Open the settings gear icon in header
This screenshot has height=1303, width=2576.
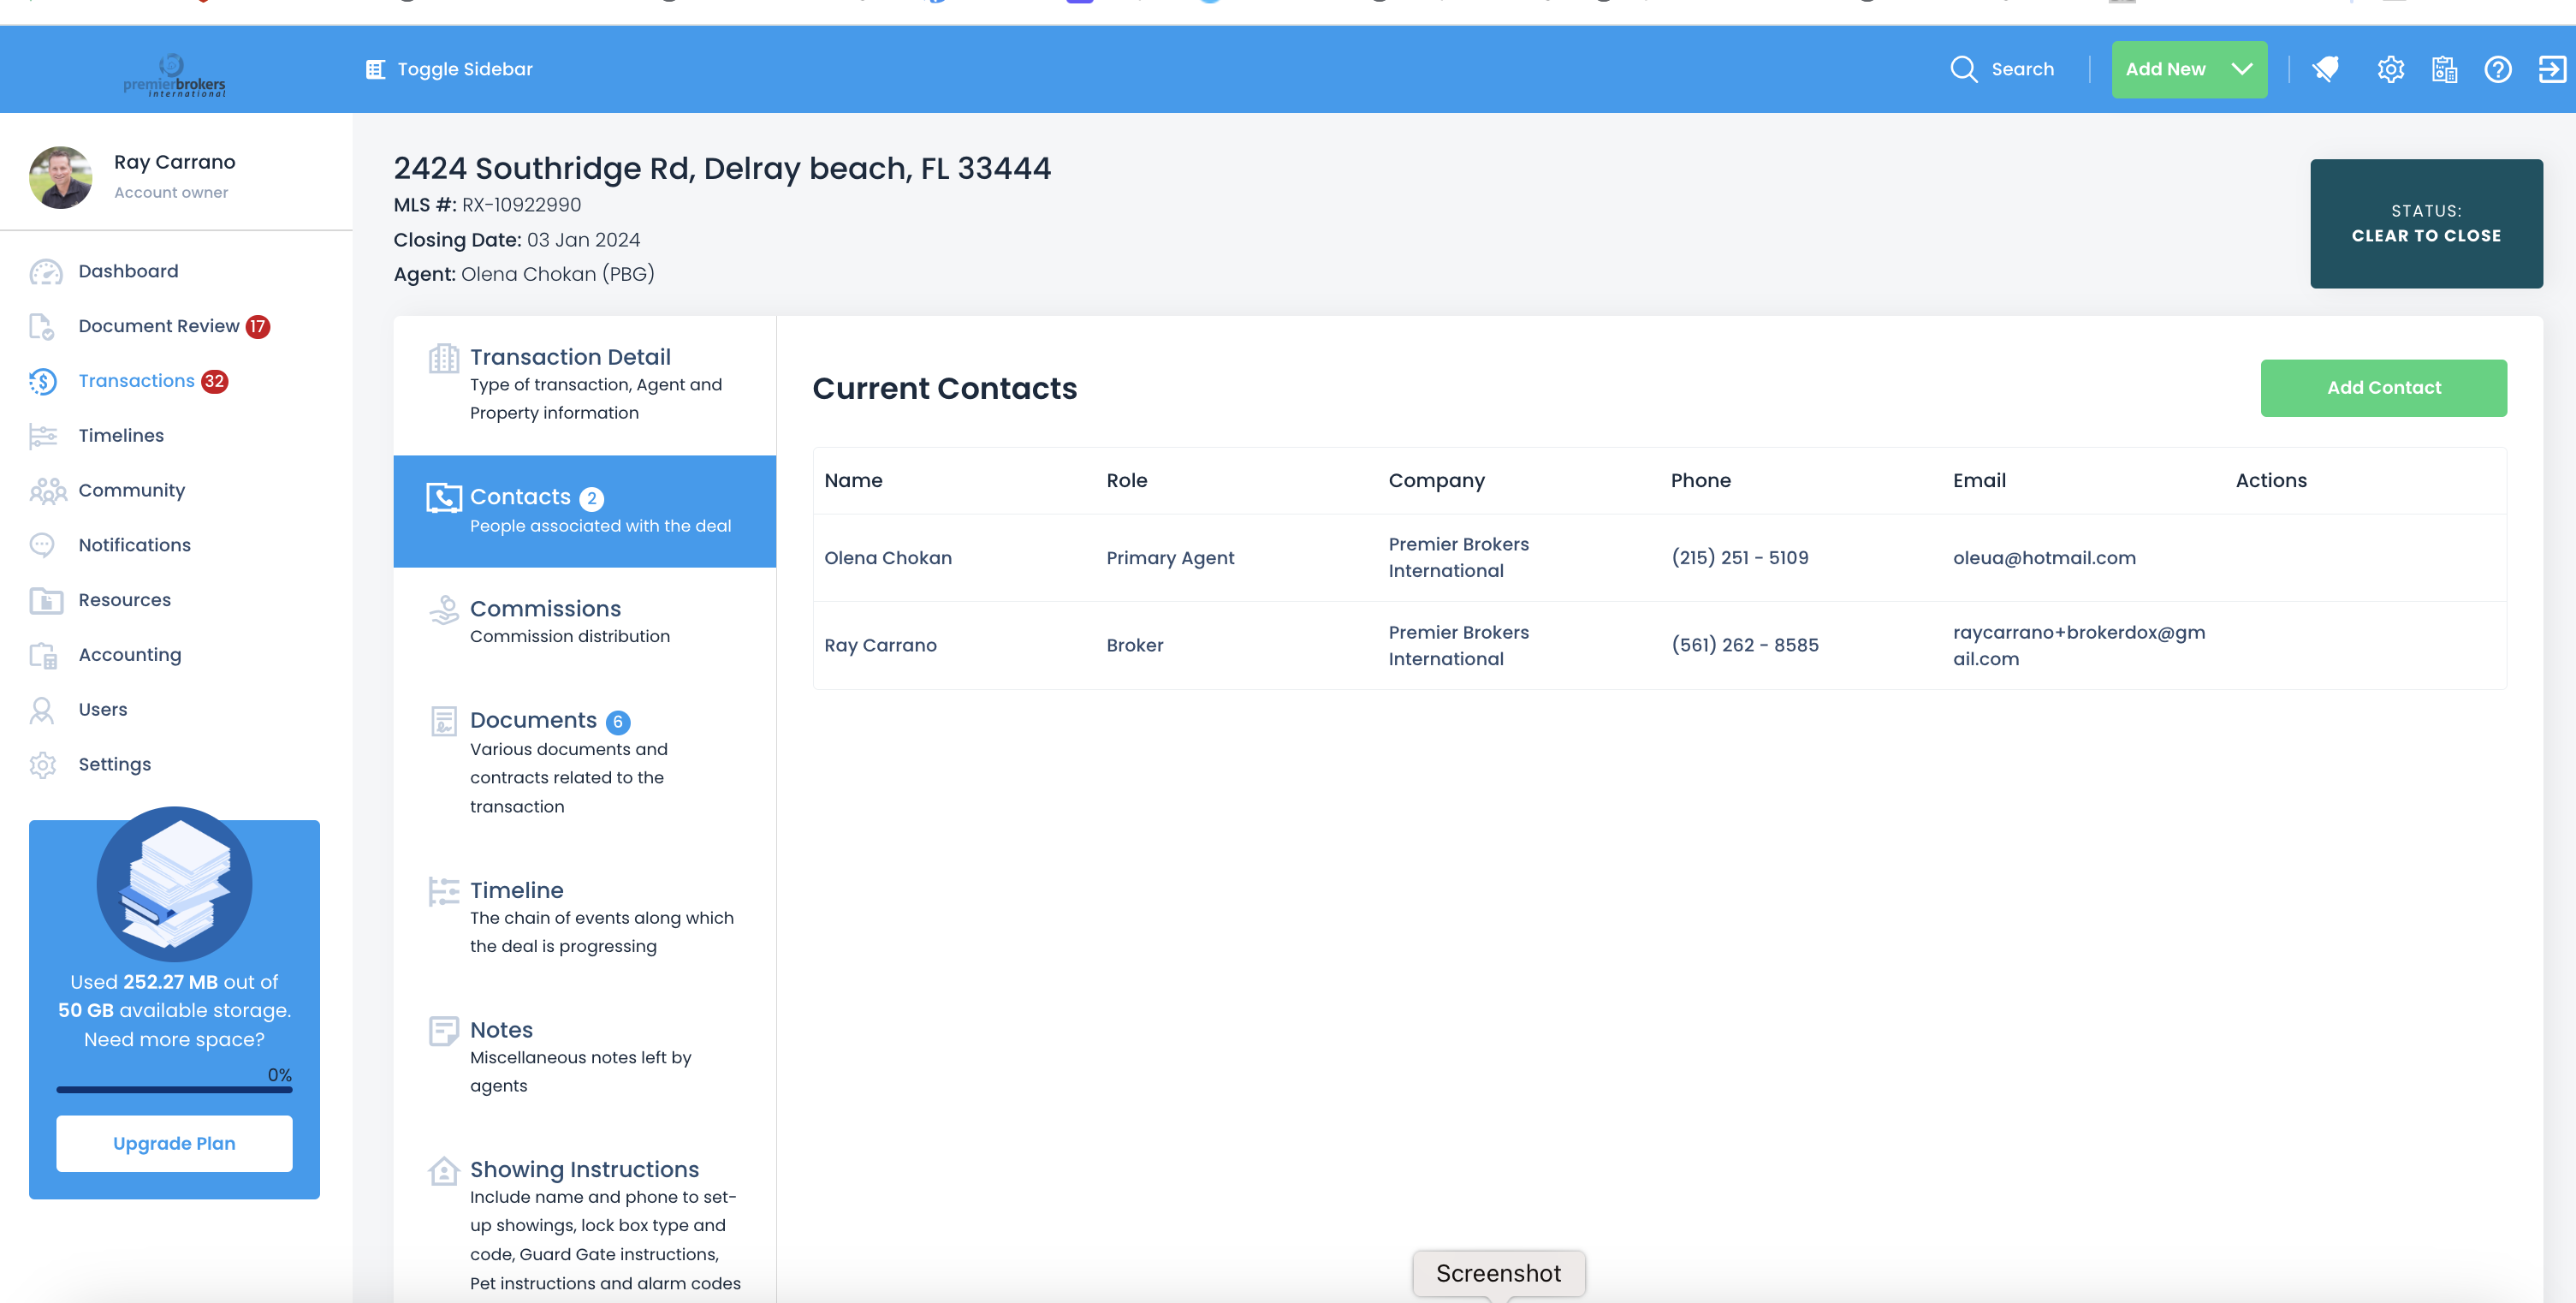click(2390, 69)
